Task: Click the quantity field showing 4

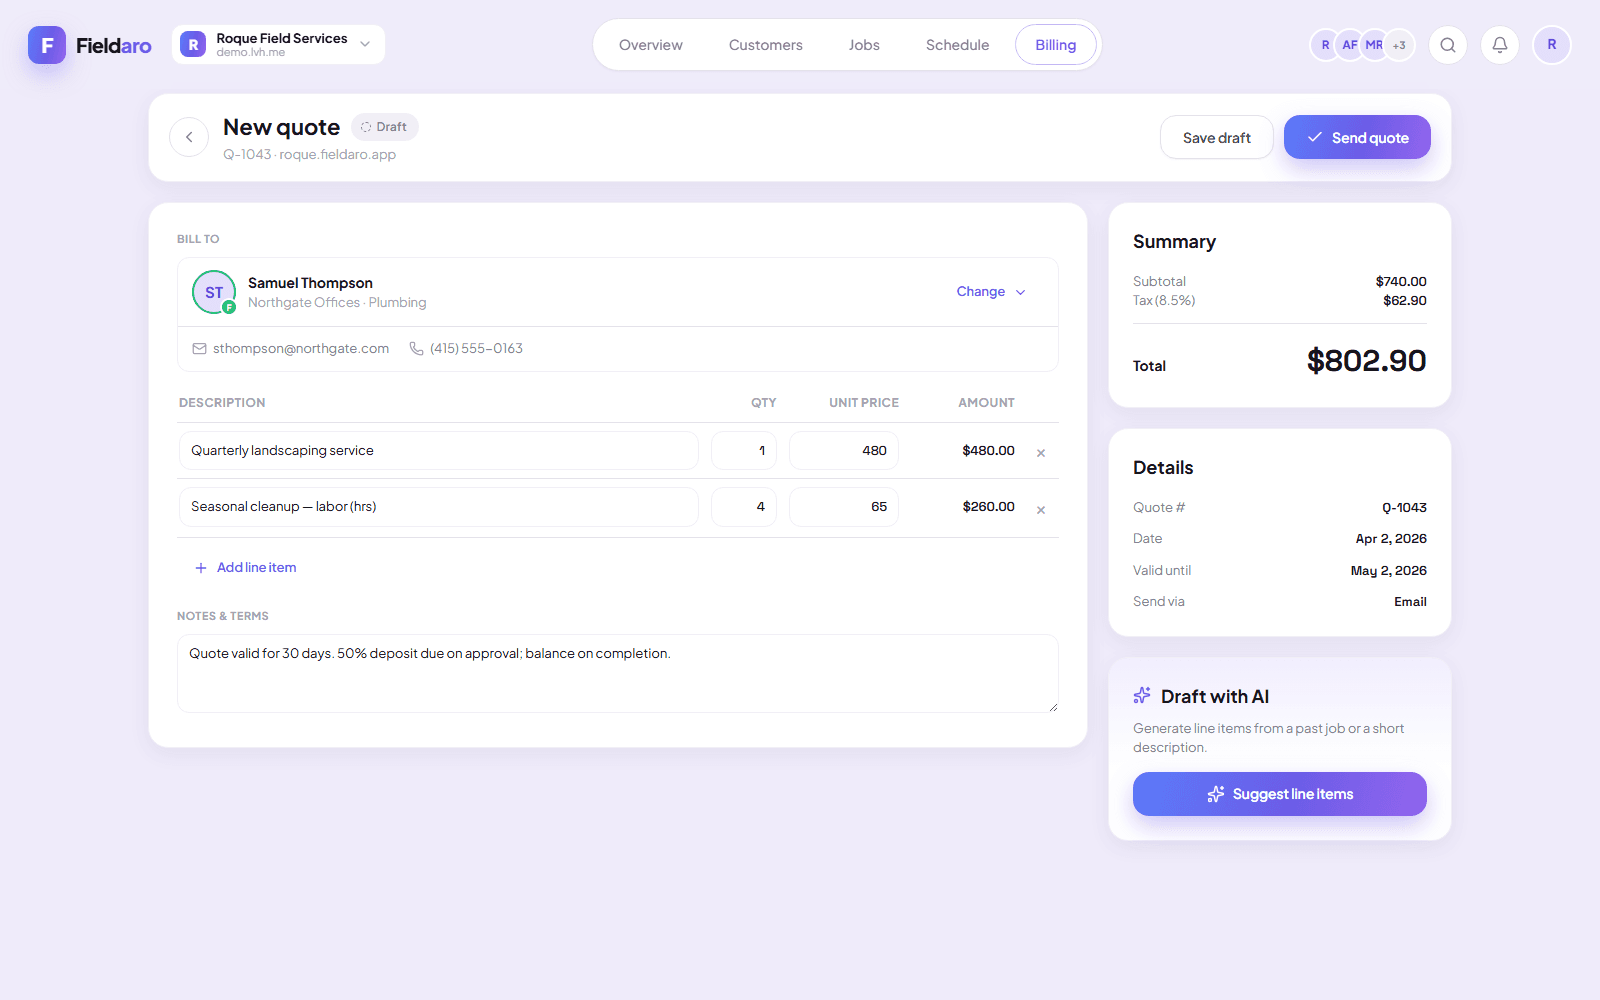Action: pyautogui.click(x=744, y=507)
